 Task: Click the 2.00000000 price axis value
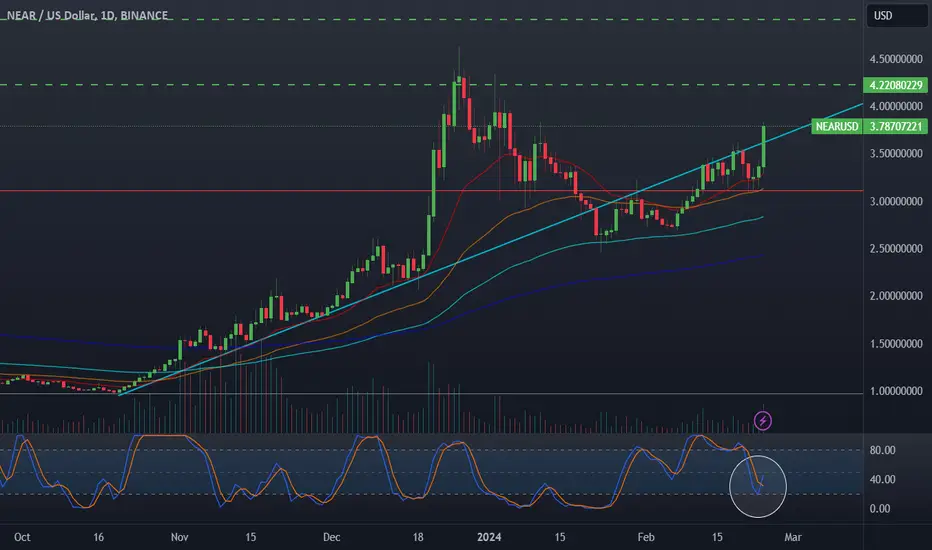pos(896,296)
